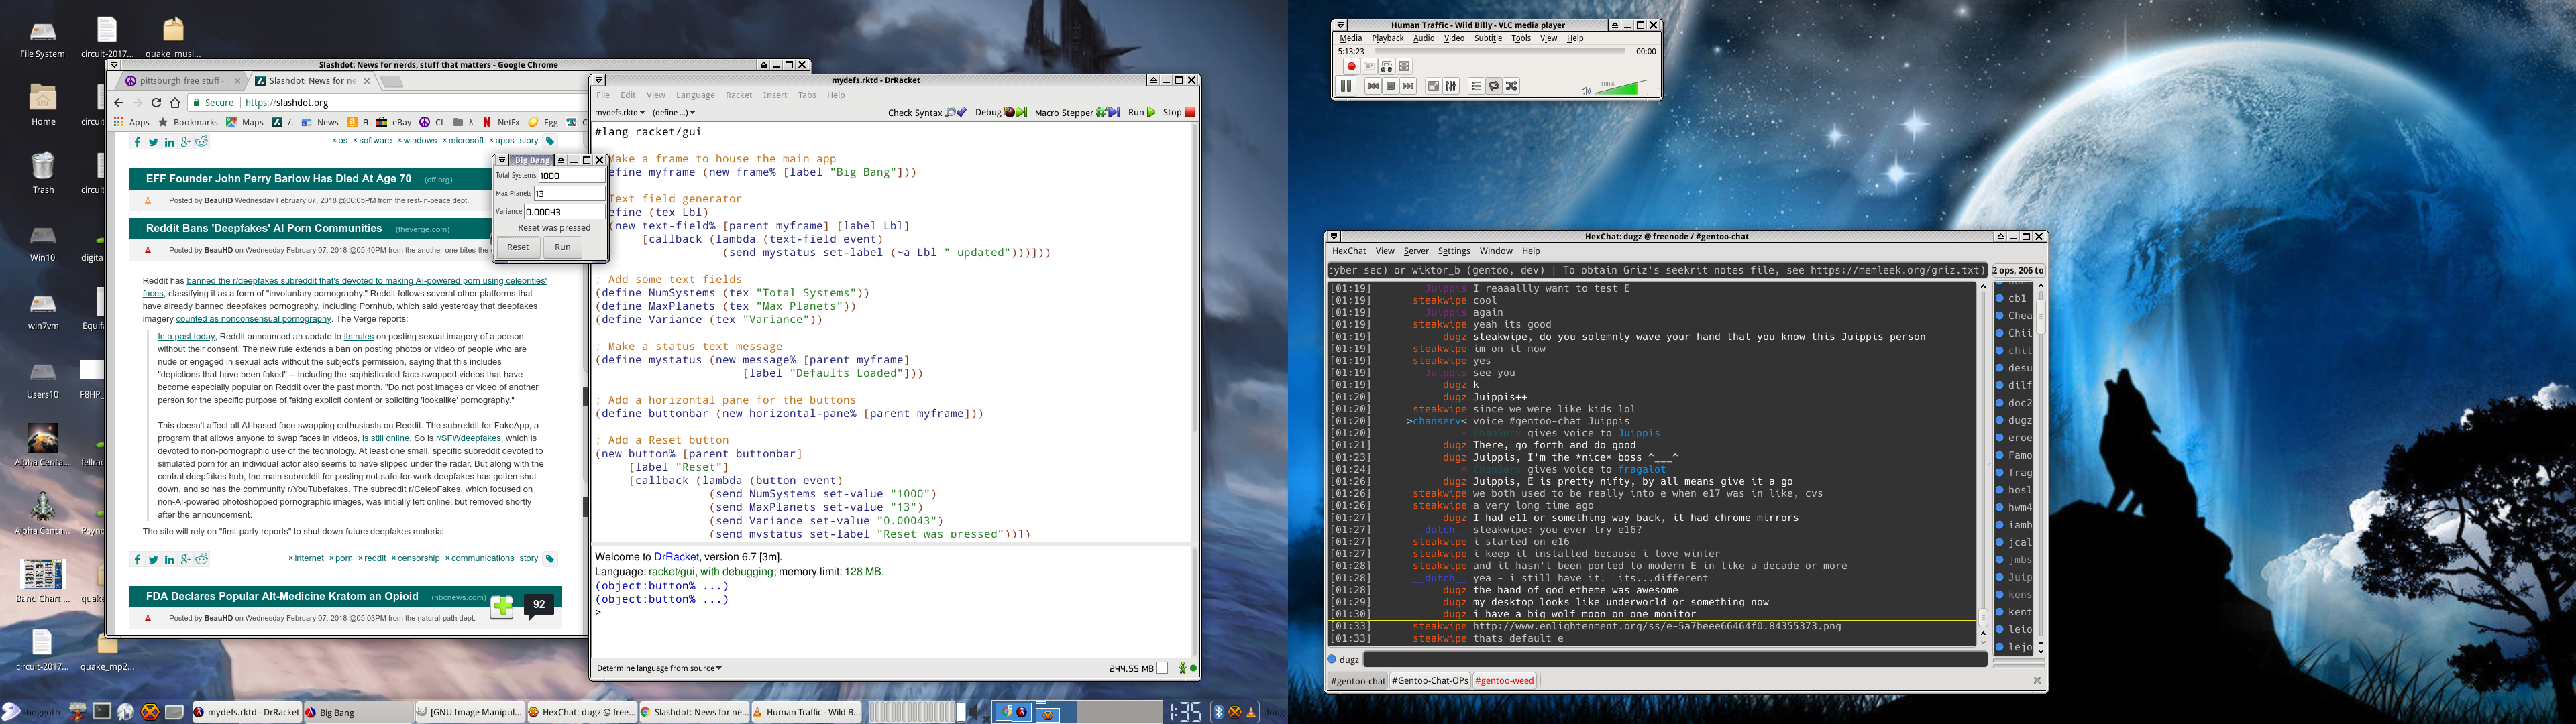Reload the Slashdot page
The height and width of the screenshot is (724, 2576).
[x=156, y=102]
